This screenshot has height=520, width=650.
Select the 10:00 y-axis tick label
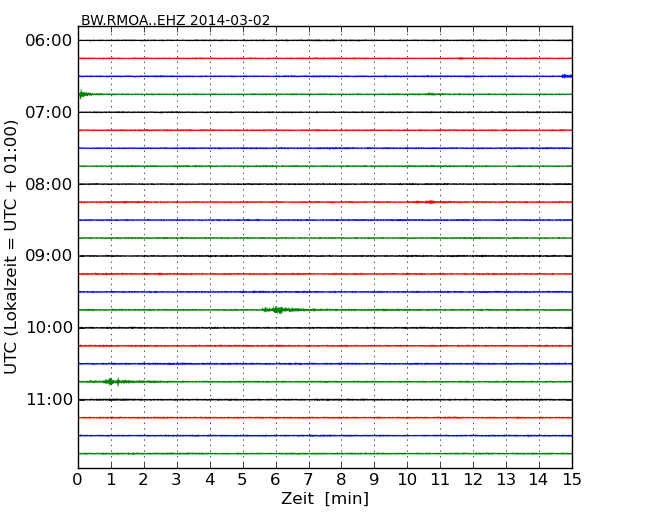49,328
